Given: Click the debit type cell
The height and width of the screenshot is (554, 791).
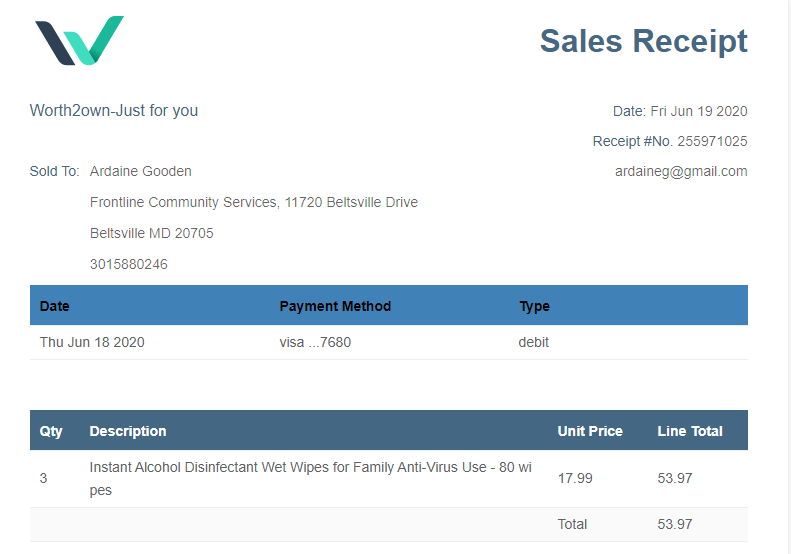Looking at the screenshot, I should [533, 342].
